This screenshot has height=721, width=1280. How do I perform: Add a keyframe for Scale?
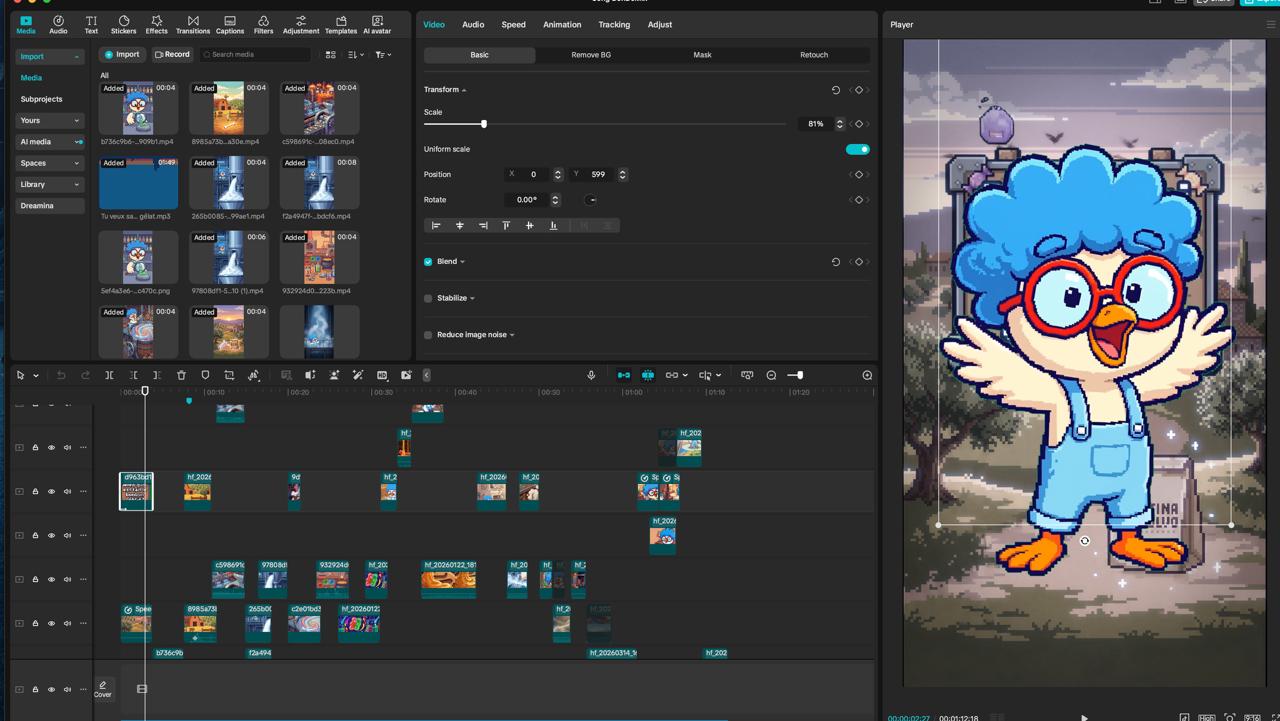(859, 124)
